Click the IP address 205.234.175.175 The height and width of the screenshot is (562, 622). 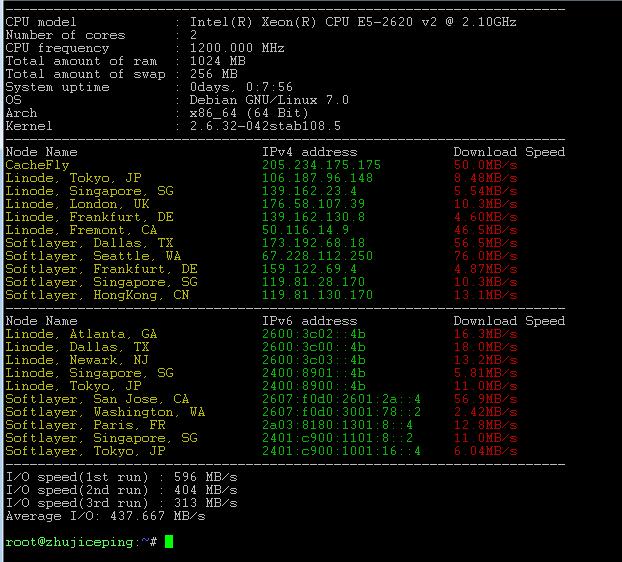(x=321, y=165)
